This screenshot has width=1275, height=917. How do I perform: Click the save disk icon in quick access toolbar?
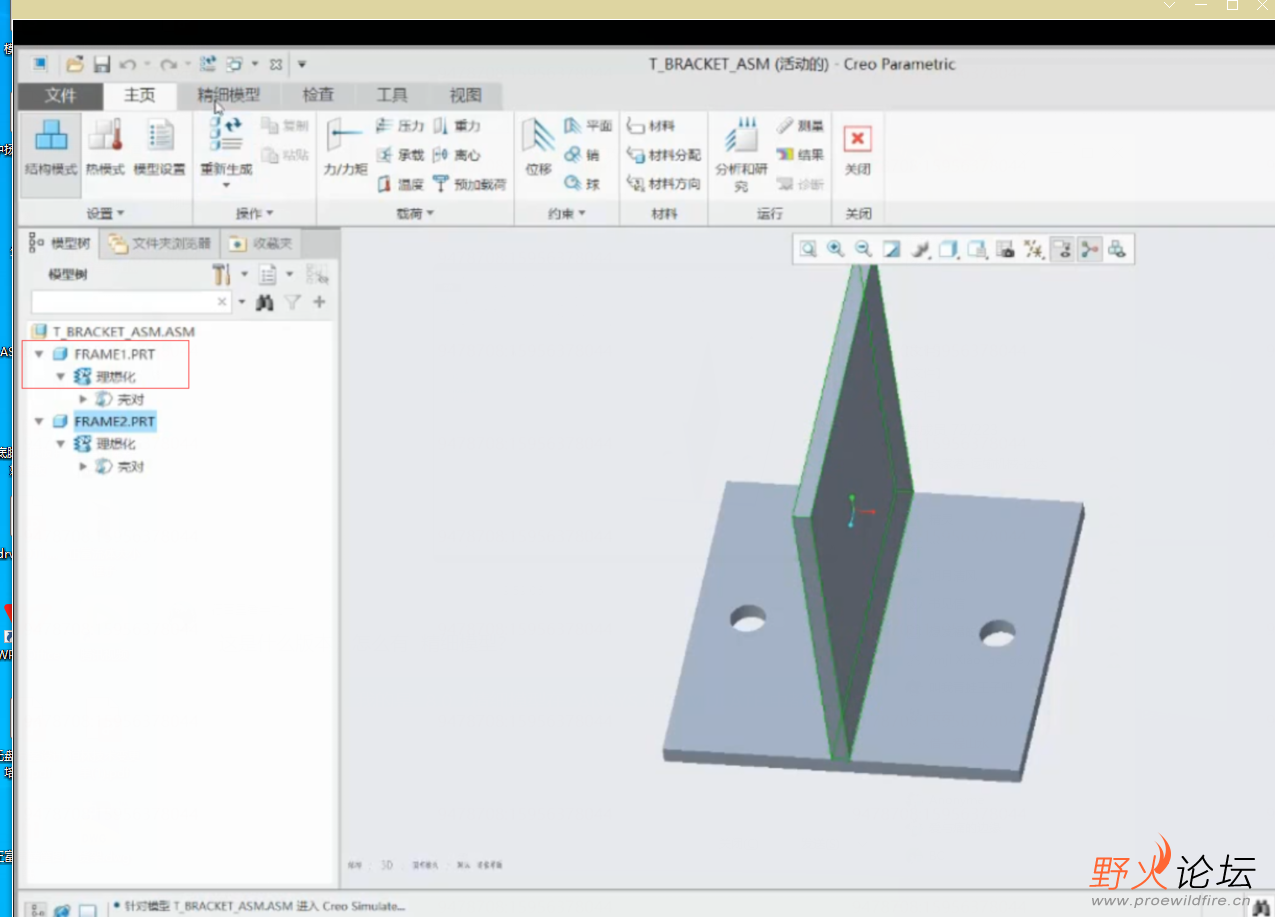coord(102,64)
